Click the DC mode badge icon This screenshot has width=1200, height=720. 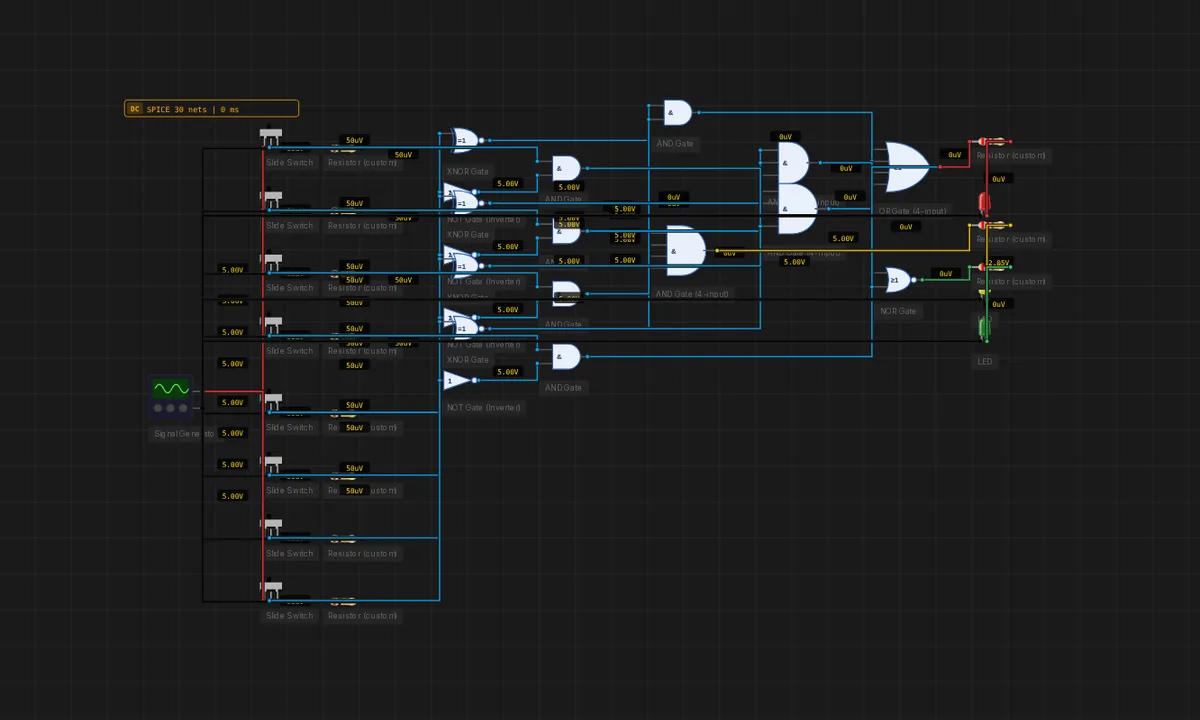click(134, 109)
